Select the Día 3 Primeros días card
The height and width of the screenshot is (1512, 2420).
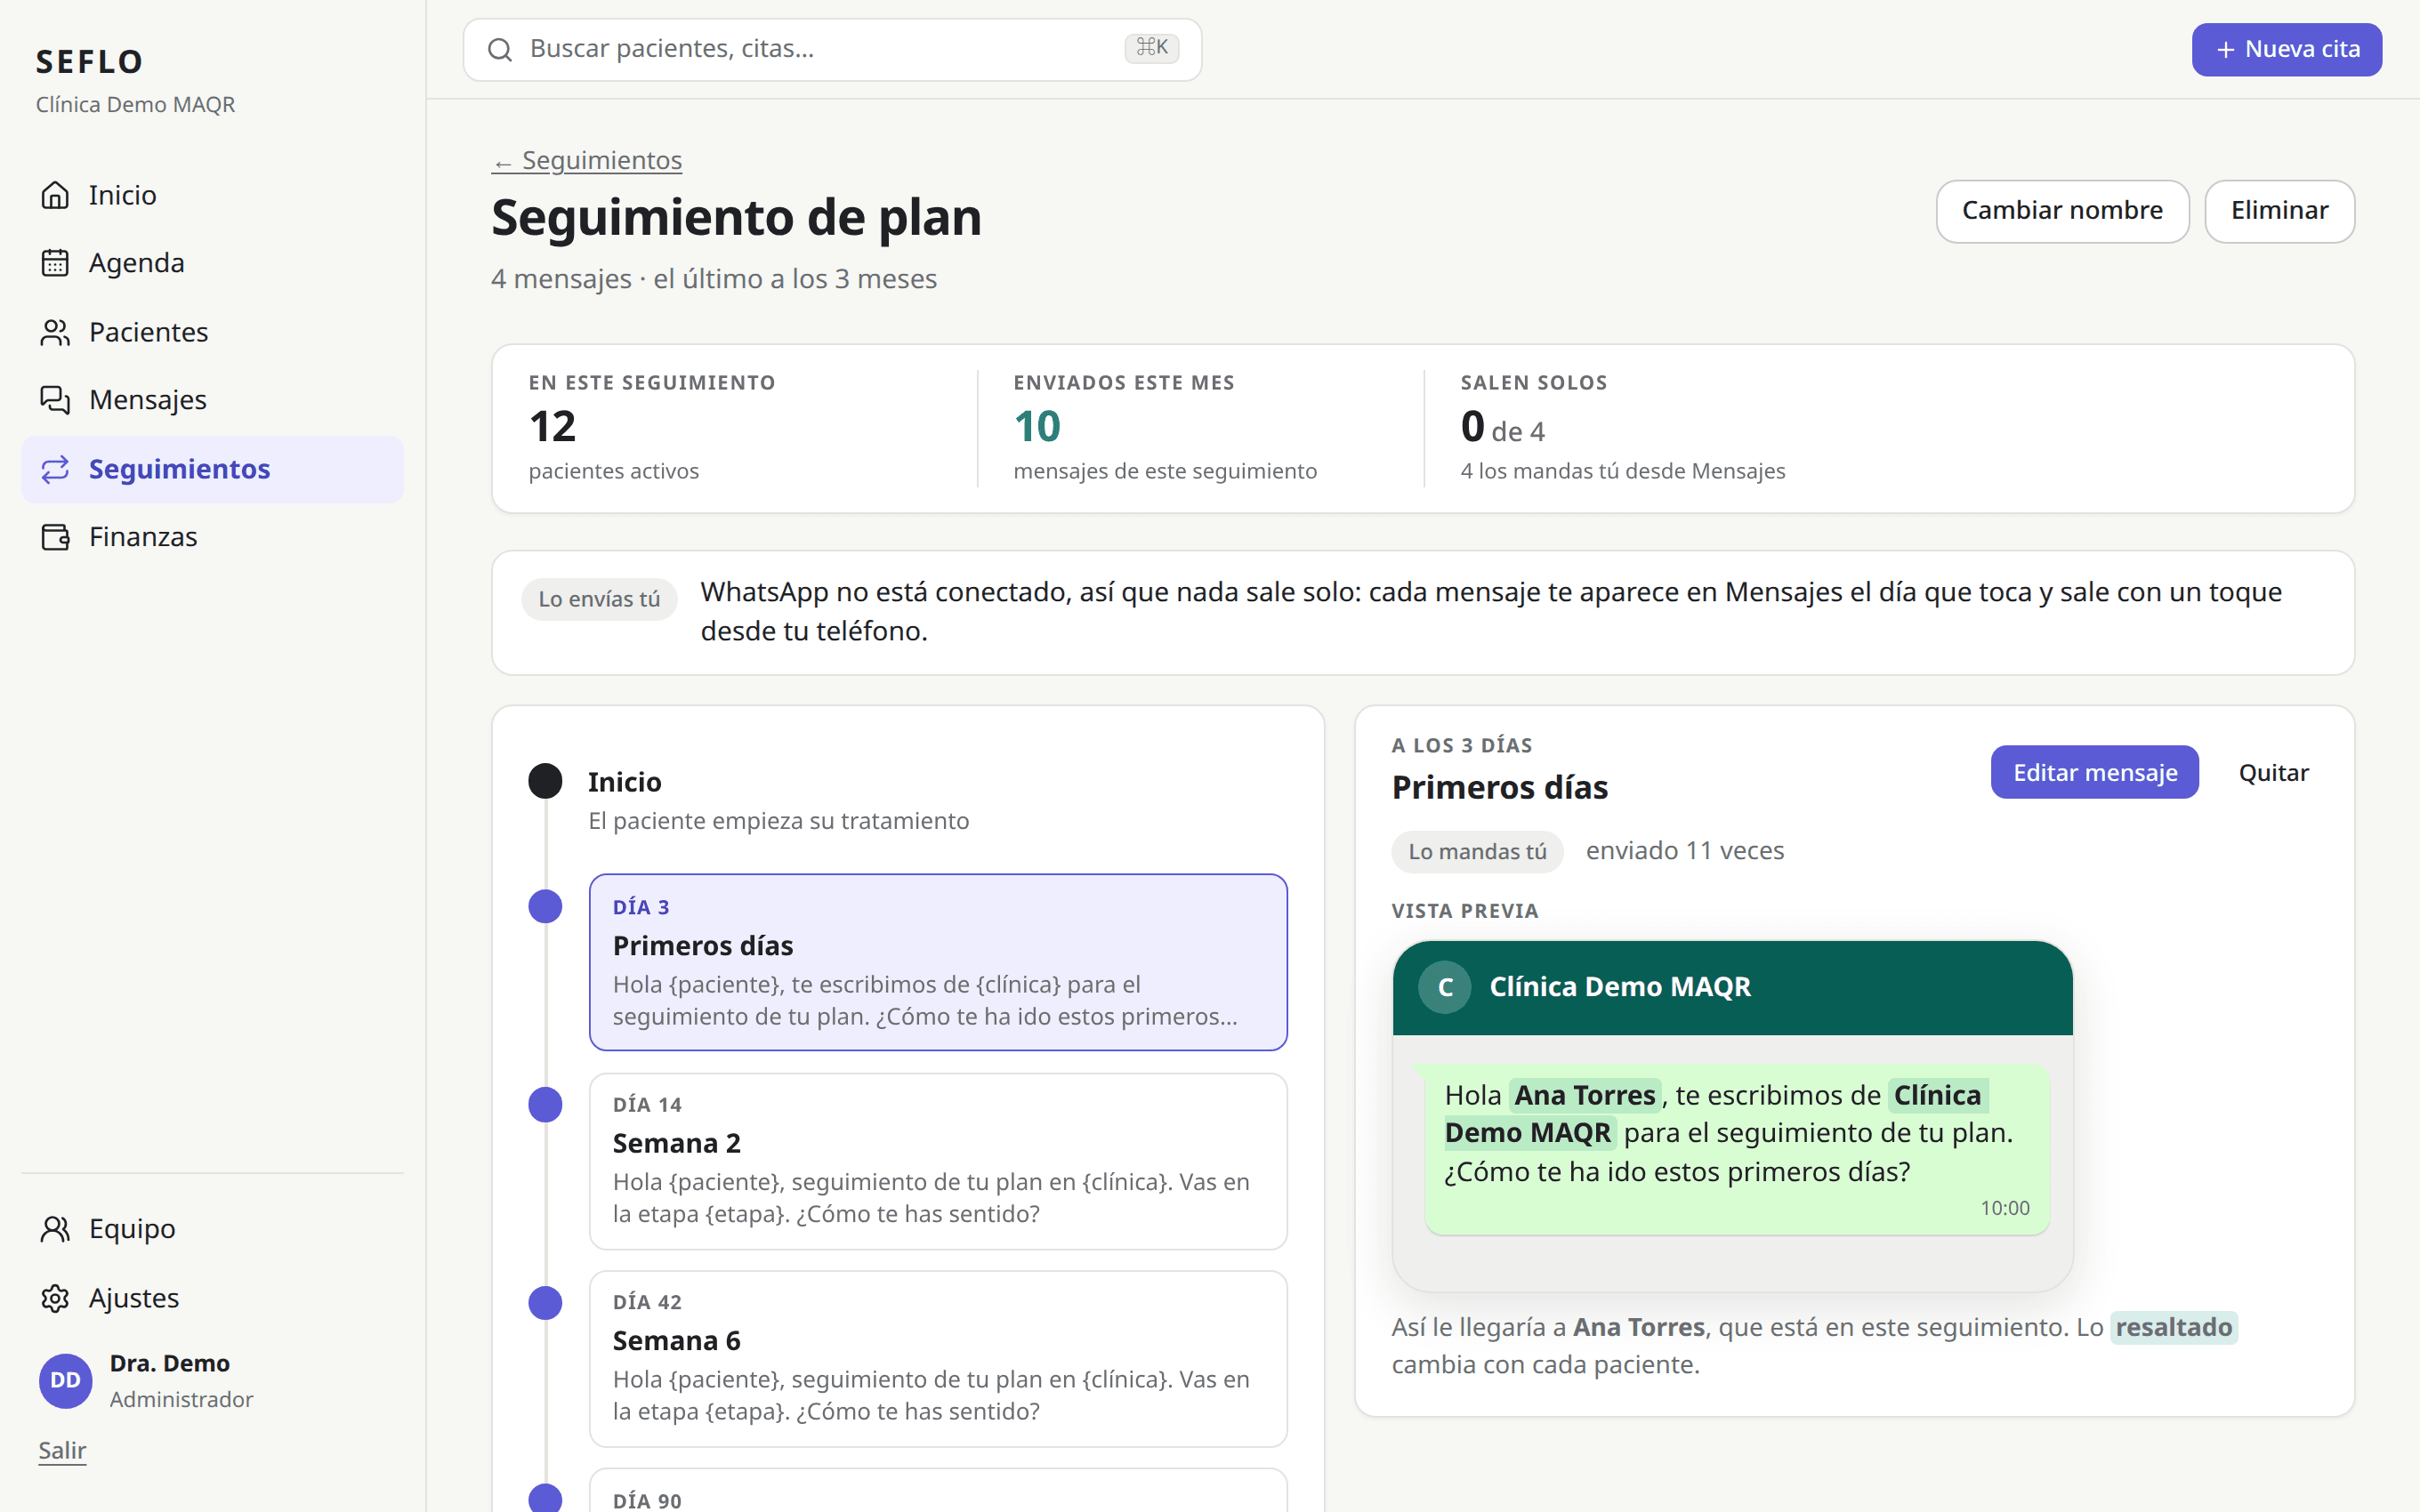tap(938, 962)
